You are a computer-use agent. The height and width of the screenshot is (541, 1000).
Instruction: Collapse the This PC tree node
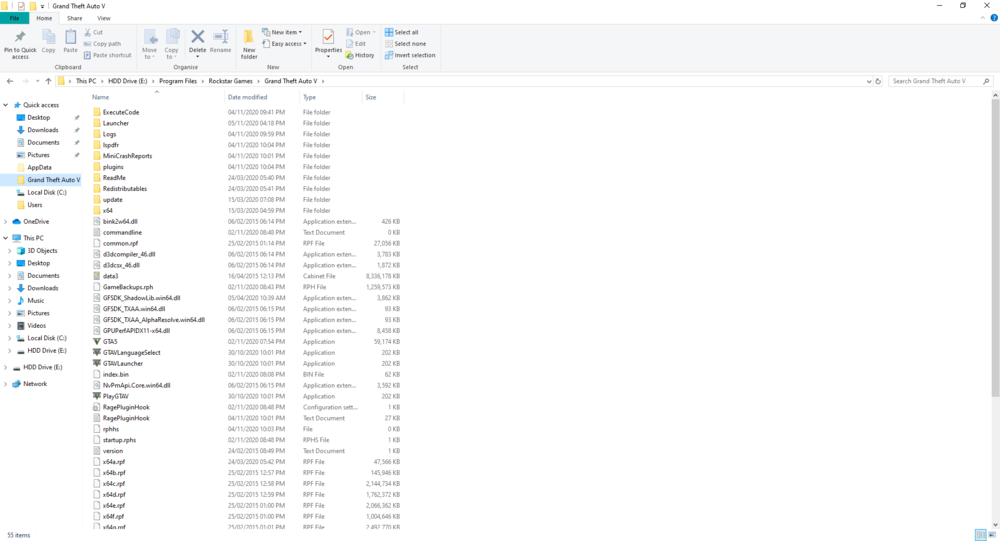pyautogui.click(x=6, y=238)
